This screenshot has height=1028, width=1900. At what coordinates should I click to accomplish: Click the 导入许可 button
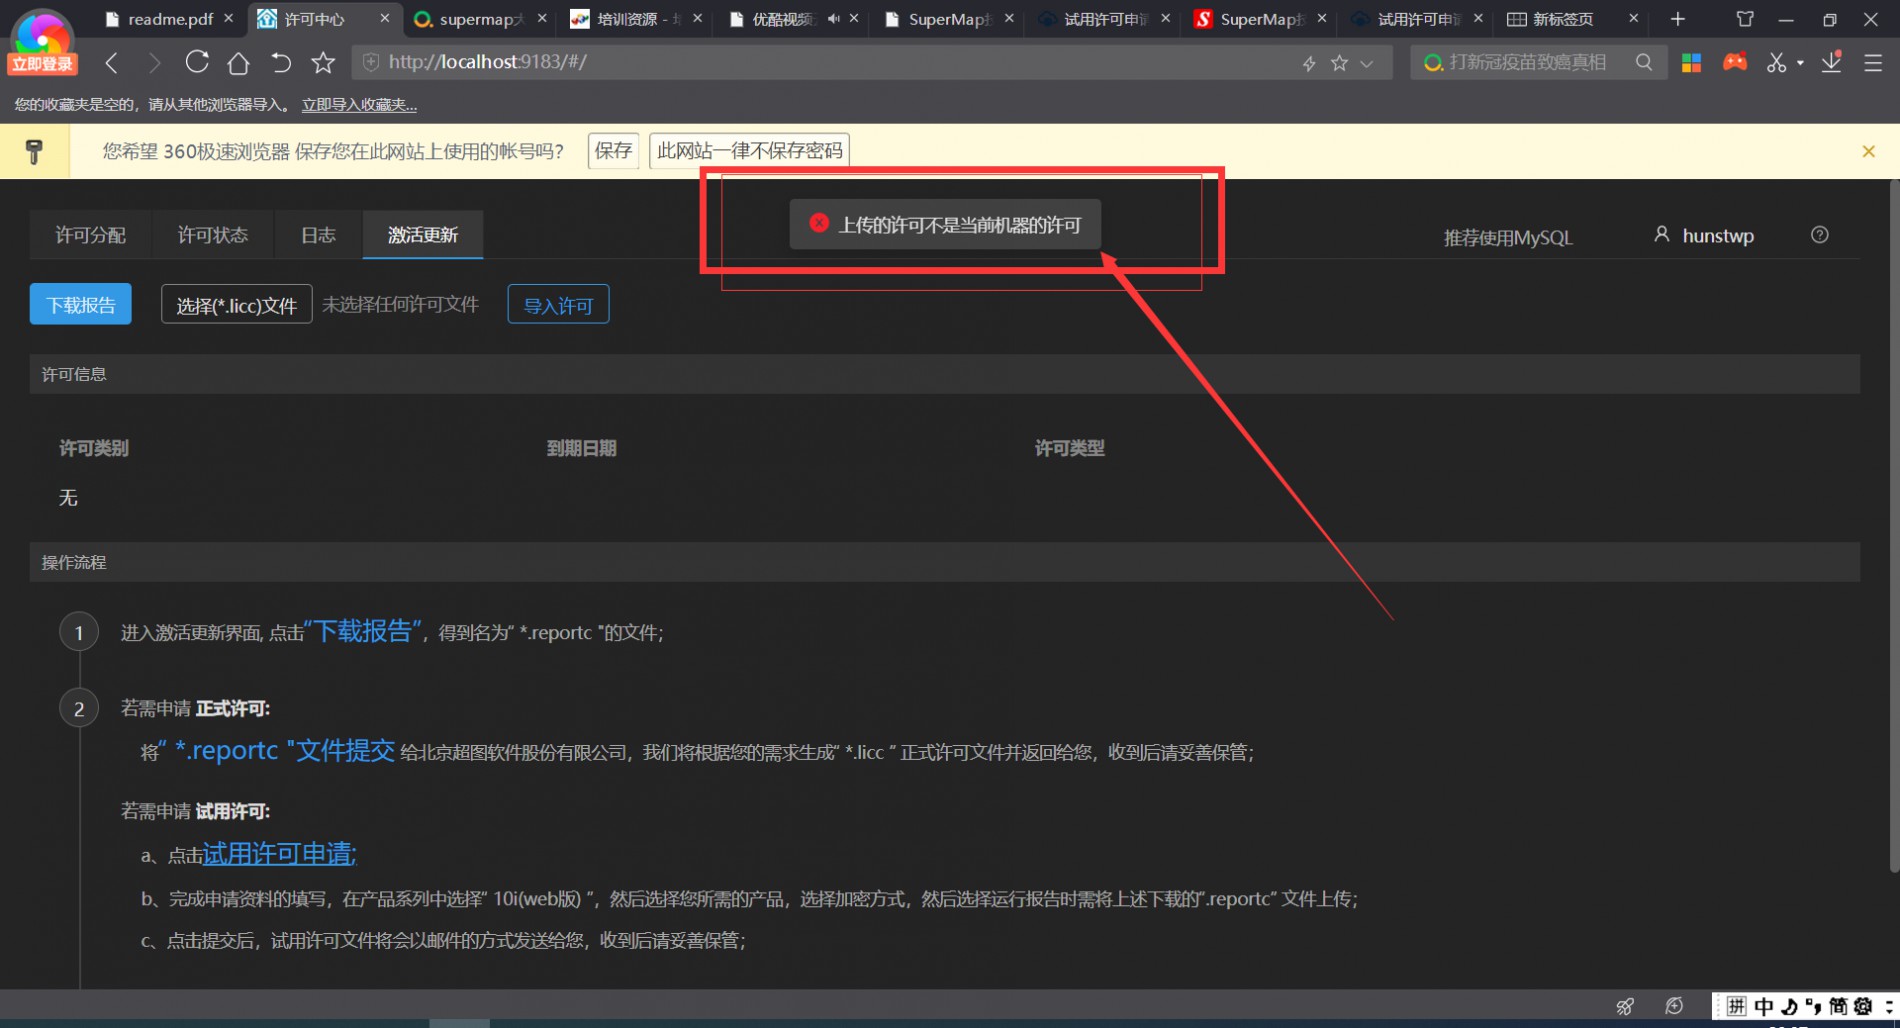click(x=558, y=305)
